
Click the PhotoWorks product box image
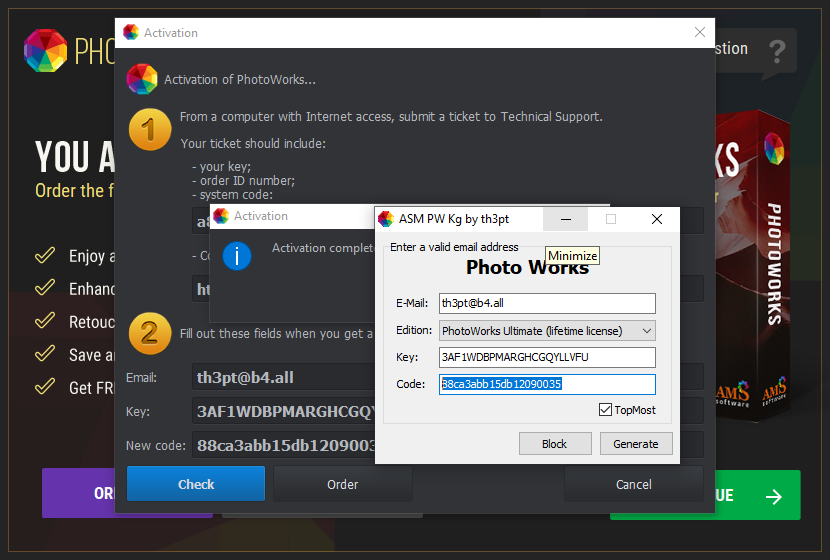click(x=753, y=265)
